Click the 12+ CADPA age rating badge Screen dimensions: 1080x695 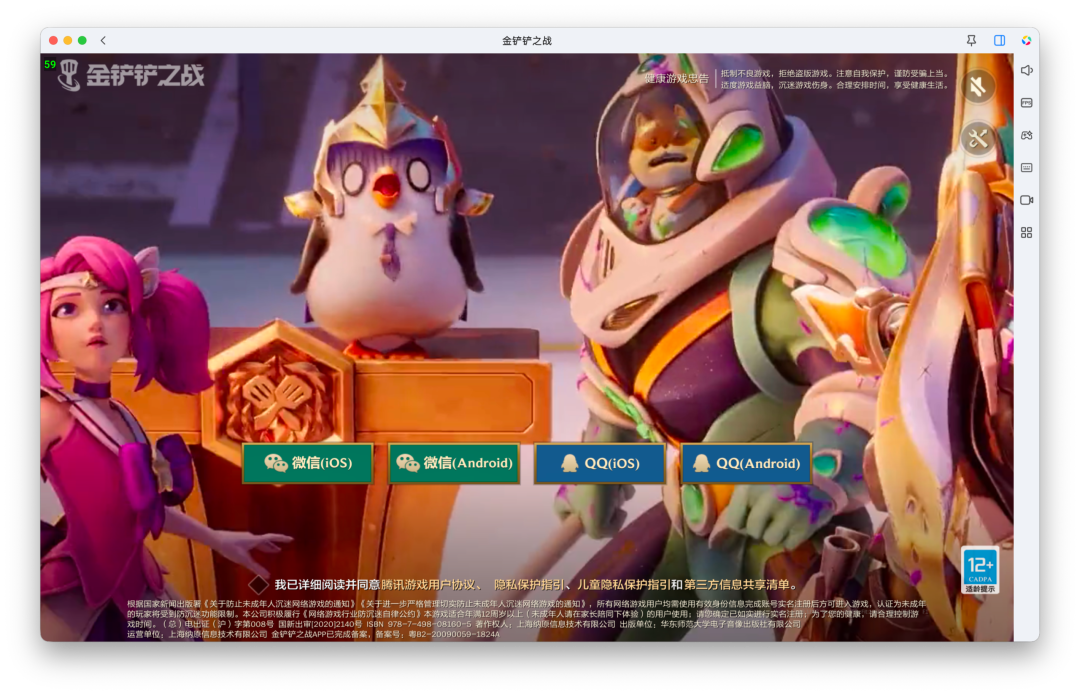point(980,570)
